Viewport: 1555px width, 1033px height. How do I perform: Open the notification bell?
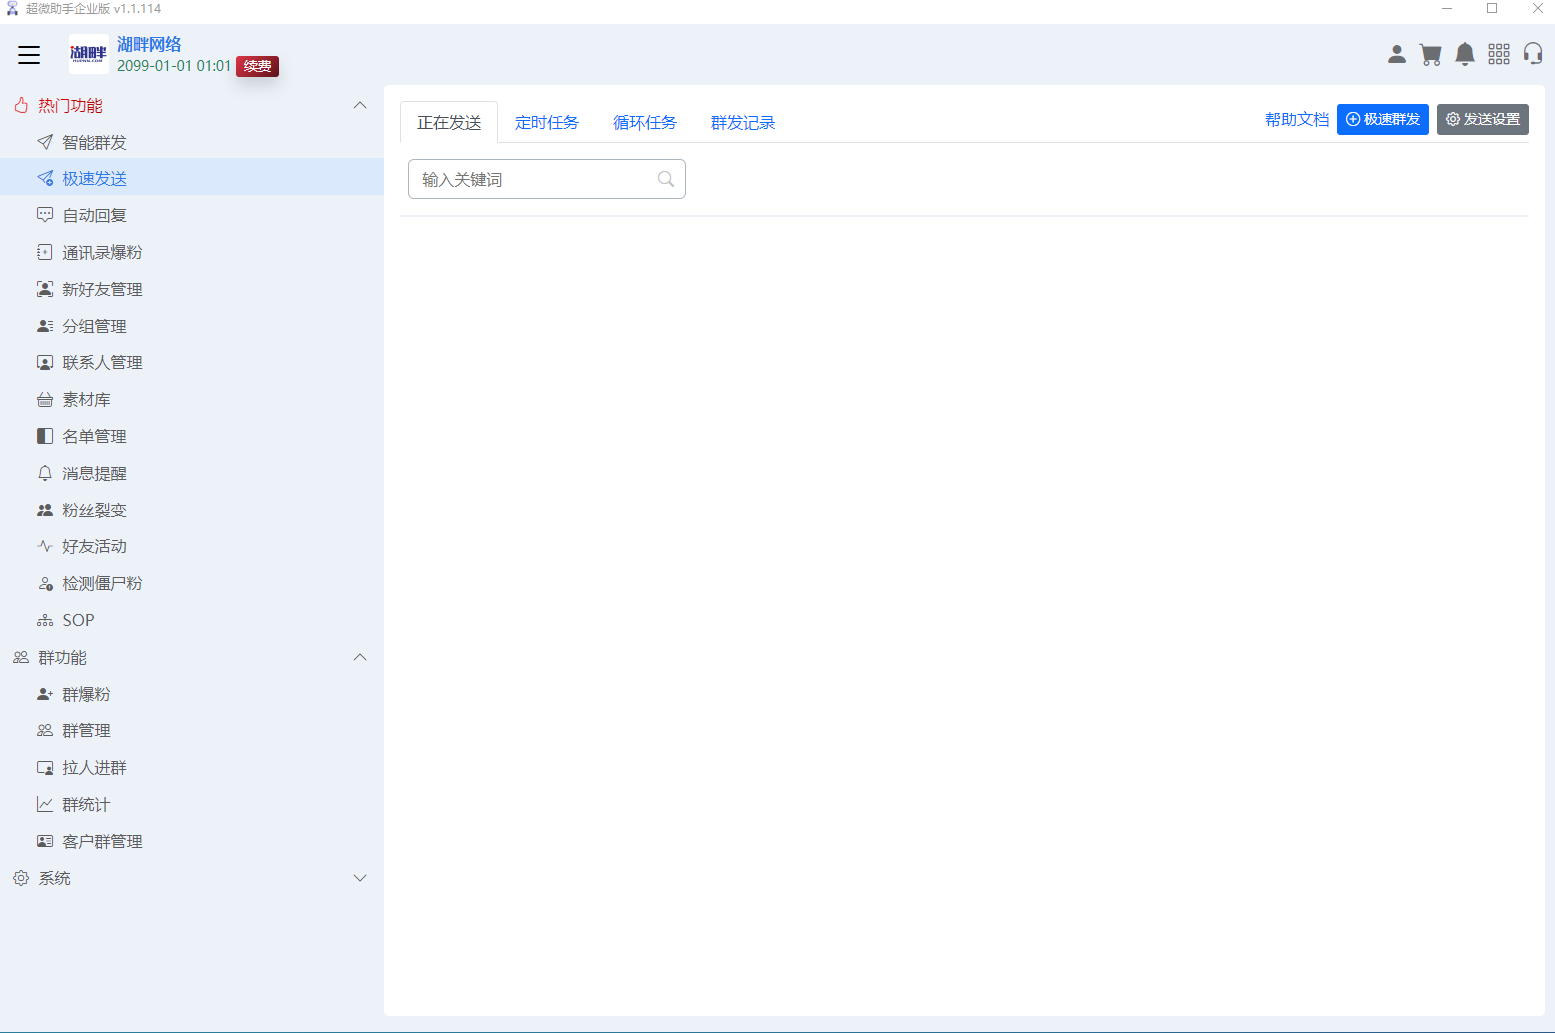pos(1464,54)
